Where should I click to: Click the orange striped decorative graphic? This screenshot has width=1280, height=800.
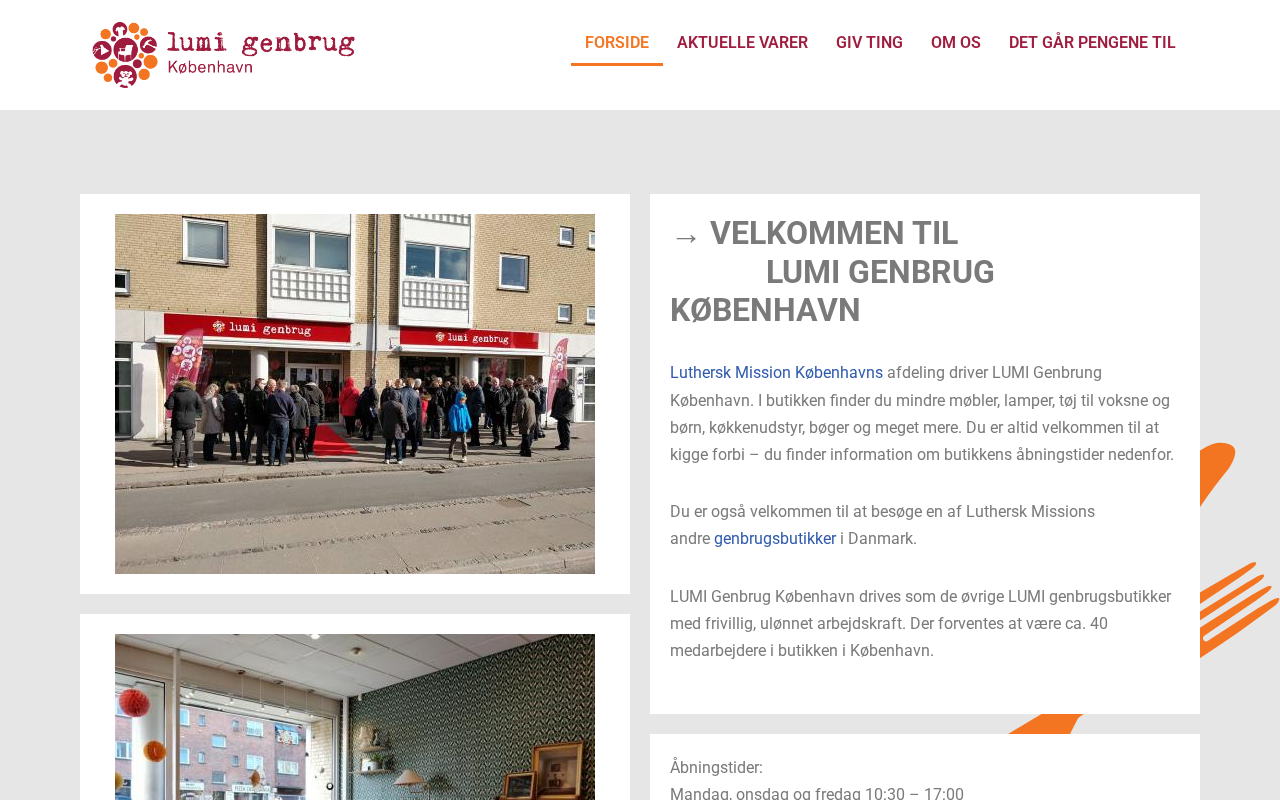(x=1240, y=610)
